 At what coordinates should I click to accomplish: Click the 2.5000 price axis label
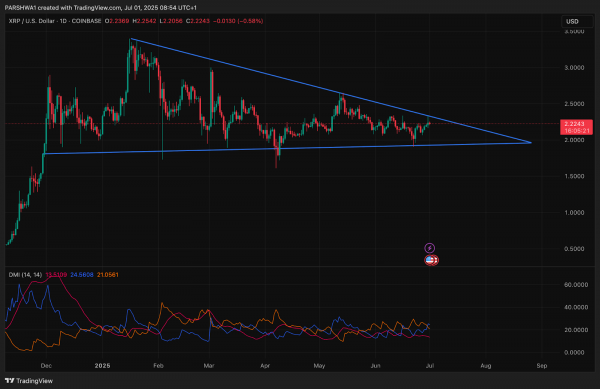pyautogui.click(x=574, y=104)
